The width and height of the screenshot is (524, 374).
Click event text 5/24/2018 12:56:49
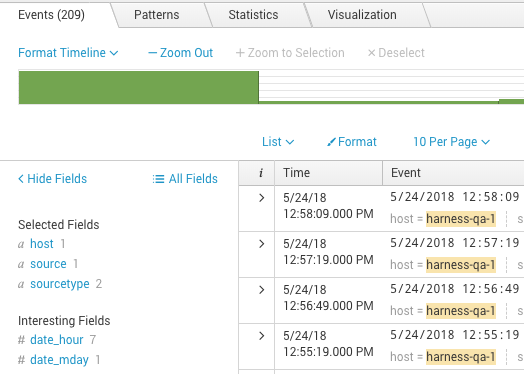tap(455, 289)
